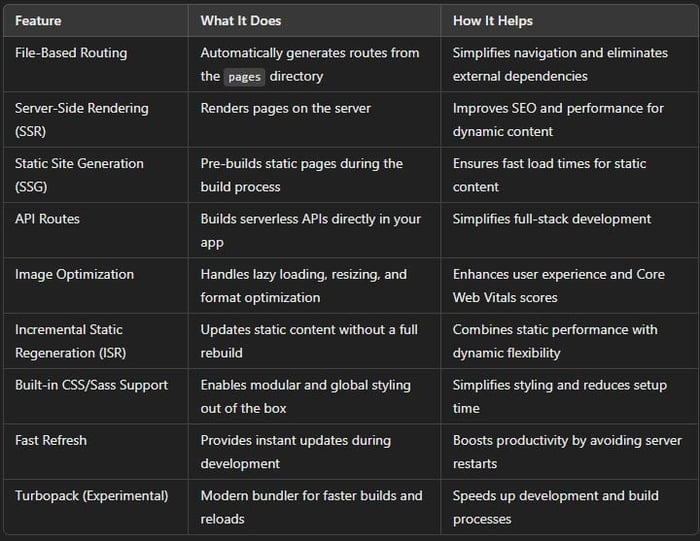This screenshot has height=541, width=700.
Task: Click the Turbopack (Experimental) cell
Action: pos(96,507)
